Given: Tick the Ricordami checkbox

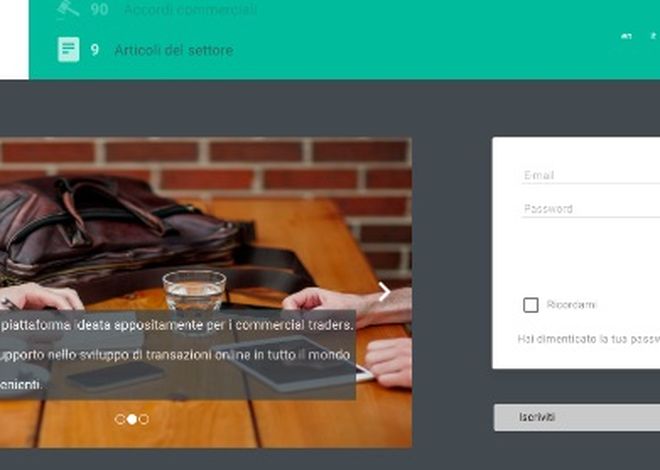Looking at the screenshot, I should [531, 305].
